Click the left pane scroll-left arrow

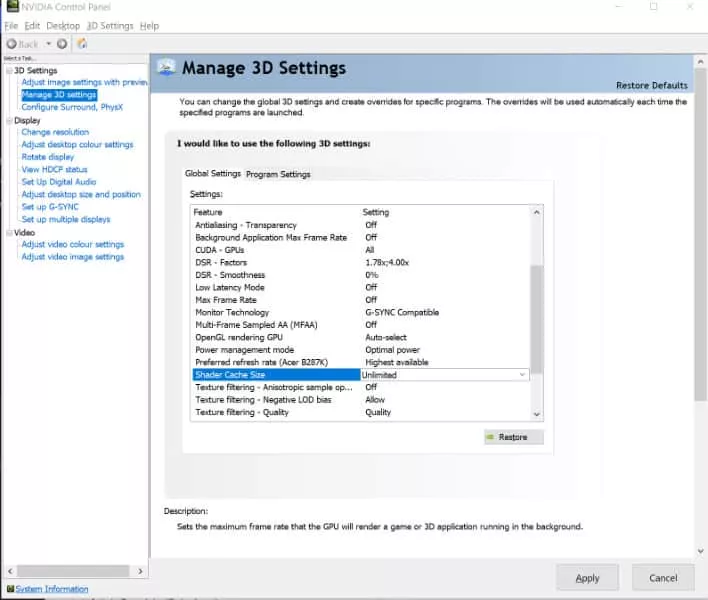pos(10,571)
